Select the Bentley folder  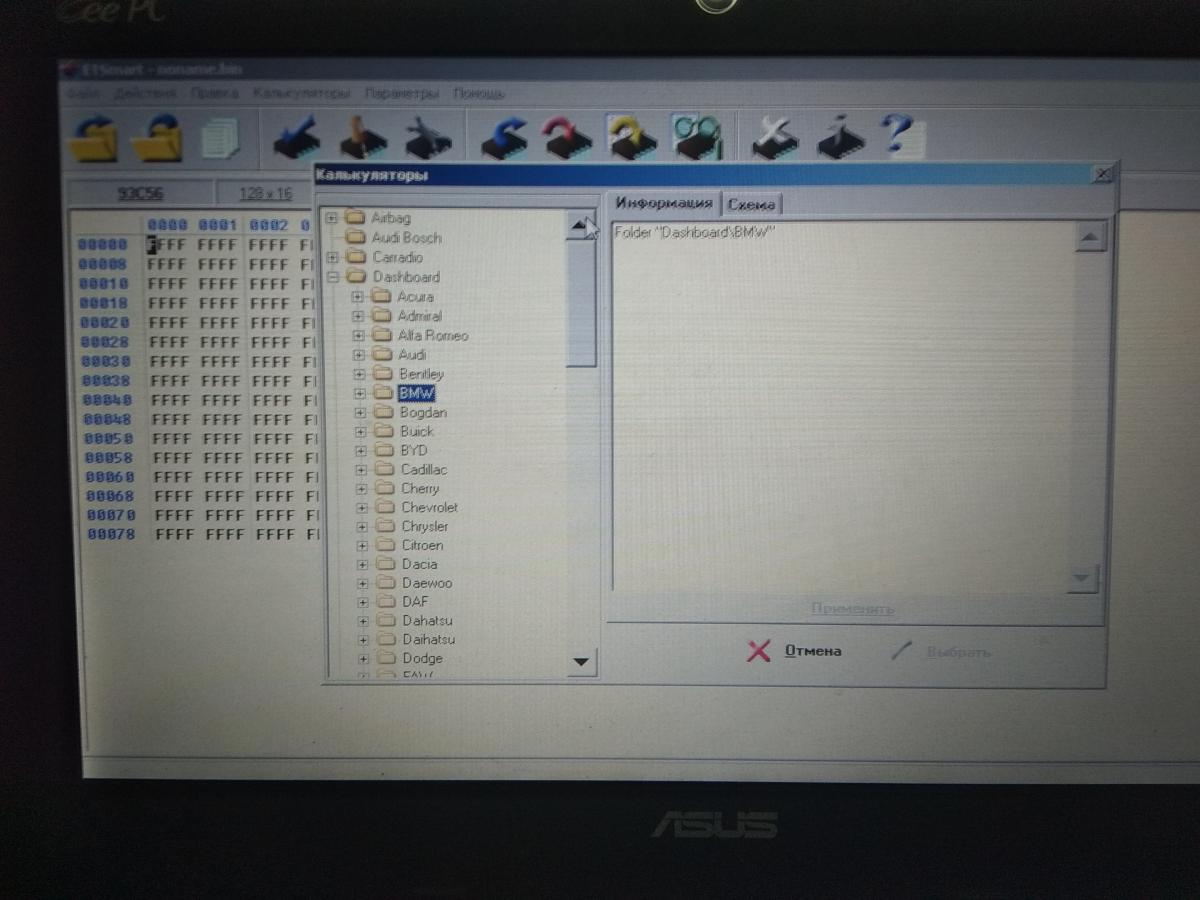[422, 373]
